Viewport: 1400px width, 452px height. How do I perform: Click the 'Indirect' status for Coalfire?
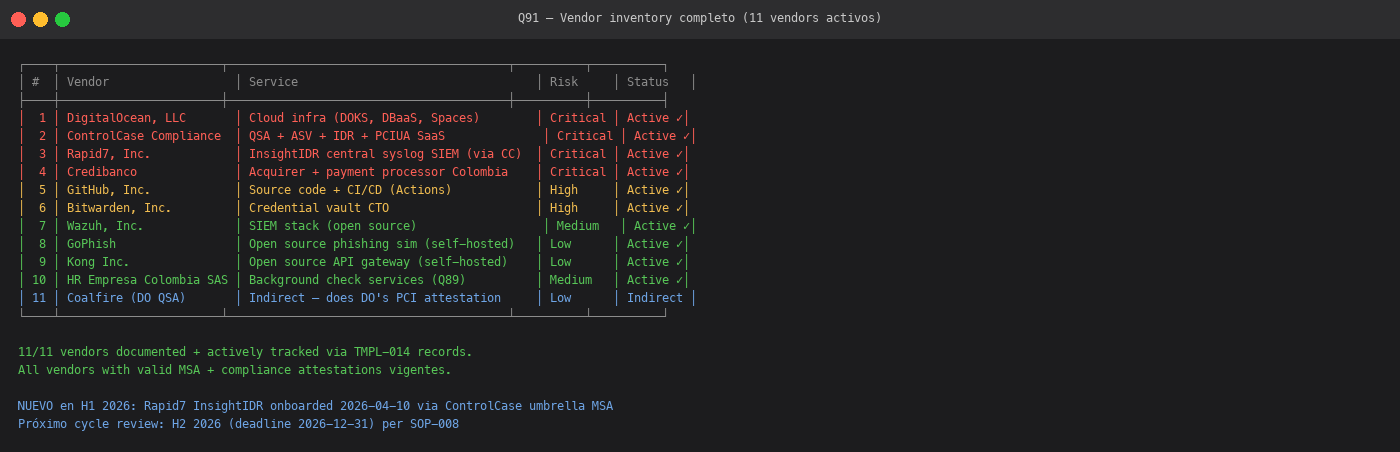click(655, 298)
